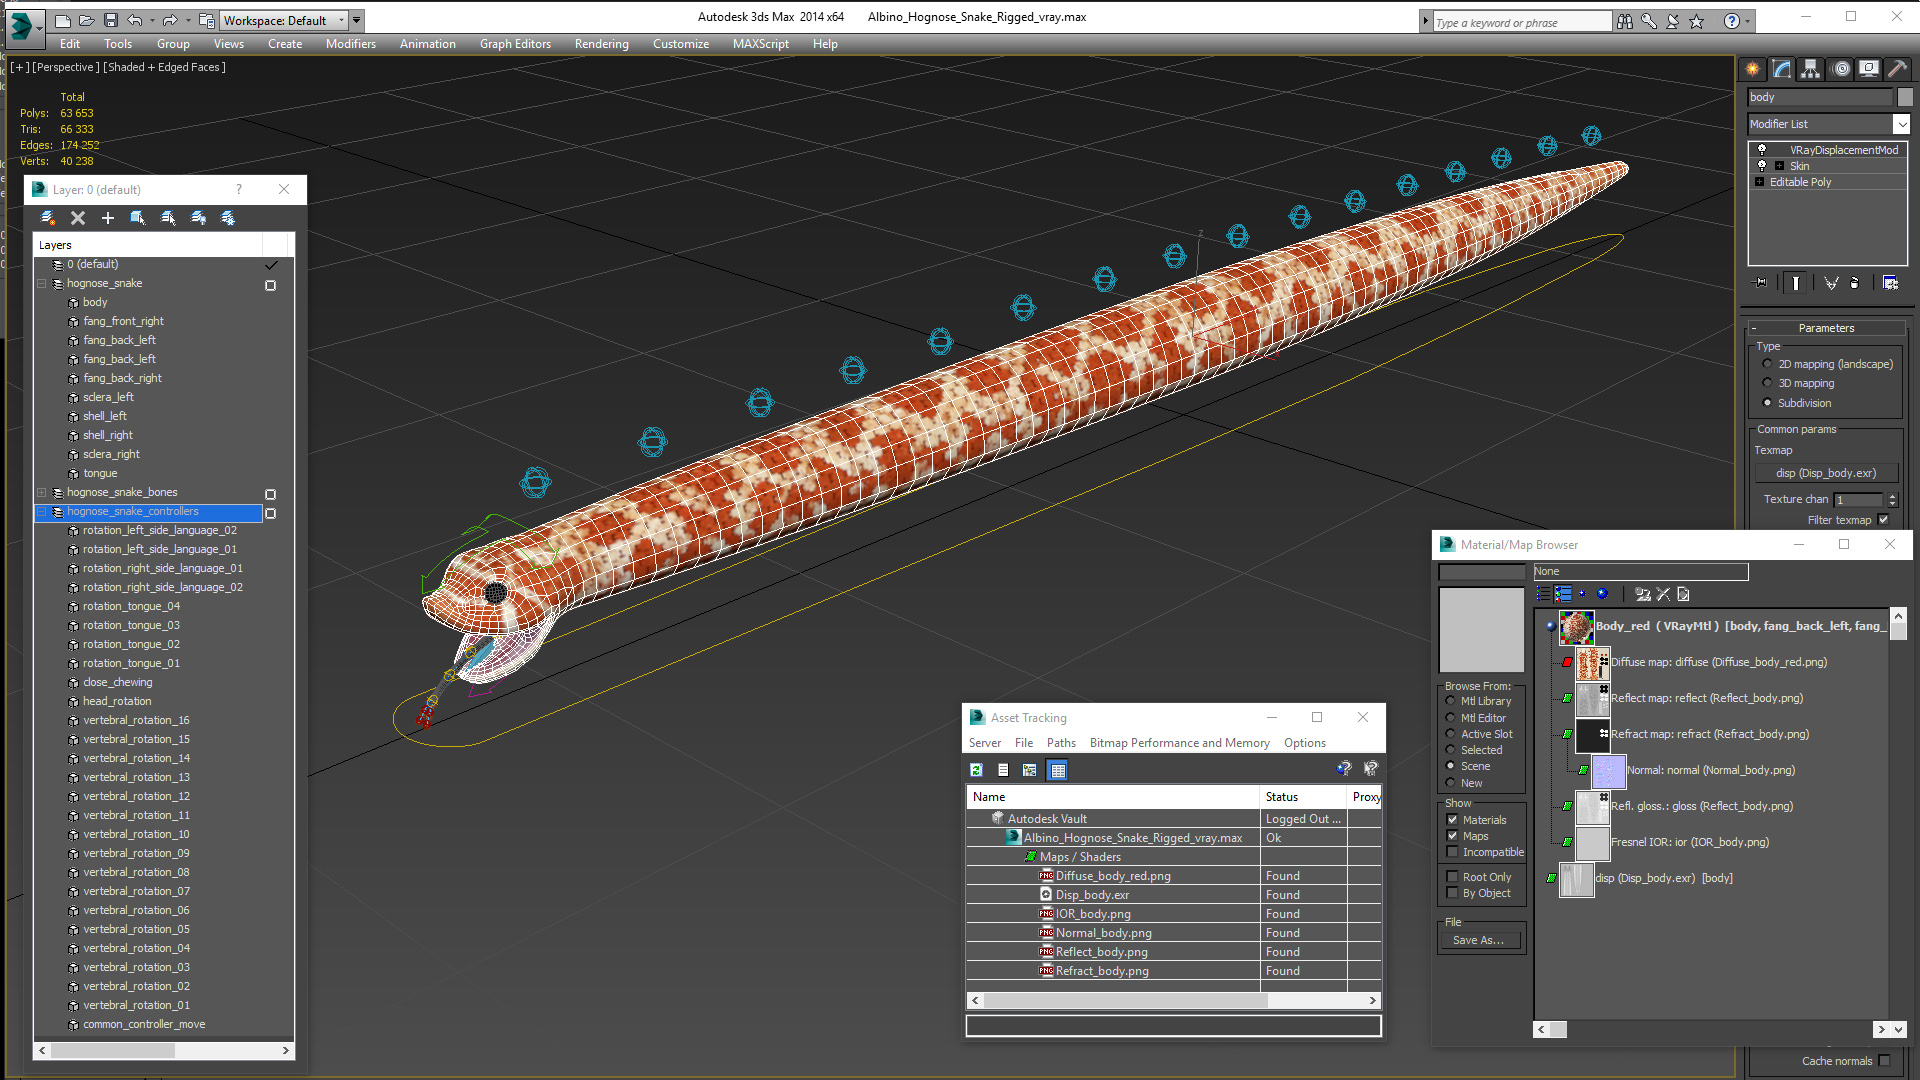1920x1080 pixels.
Task: Click the Refresh icon in Asset Tracking
Action: pos(976,770)
